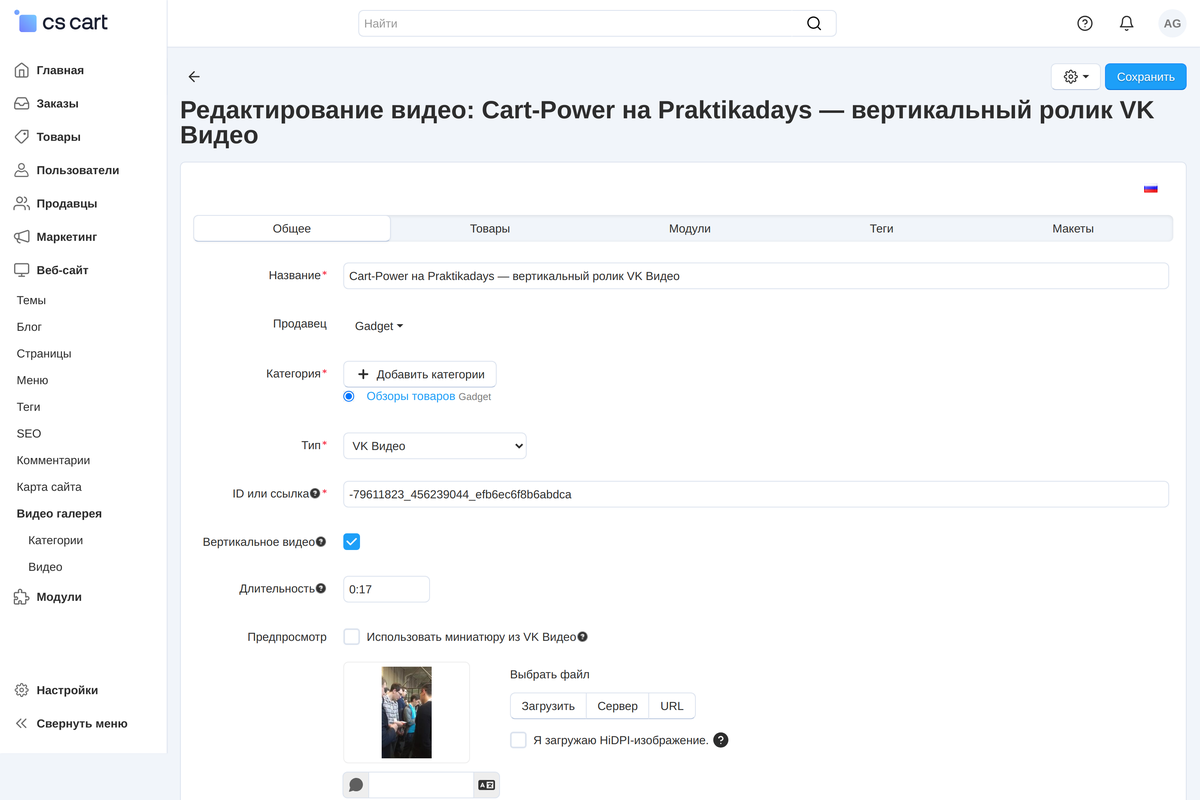
Task: Click the search magnifier icon
Action: 814,23
